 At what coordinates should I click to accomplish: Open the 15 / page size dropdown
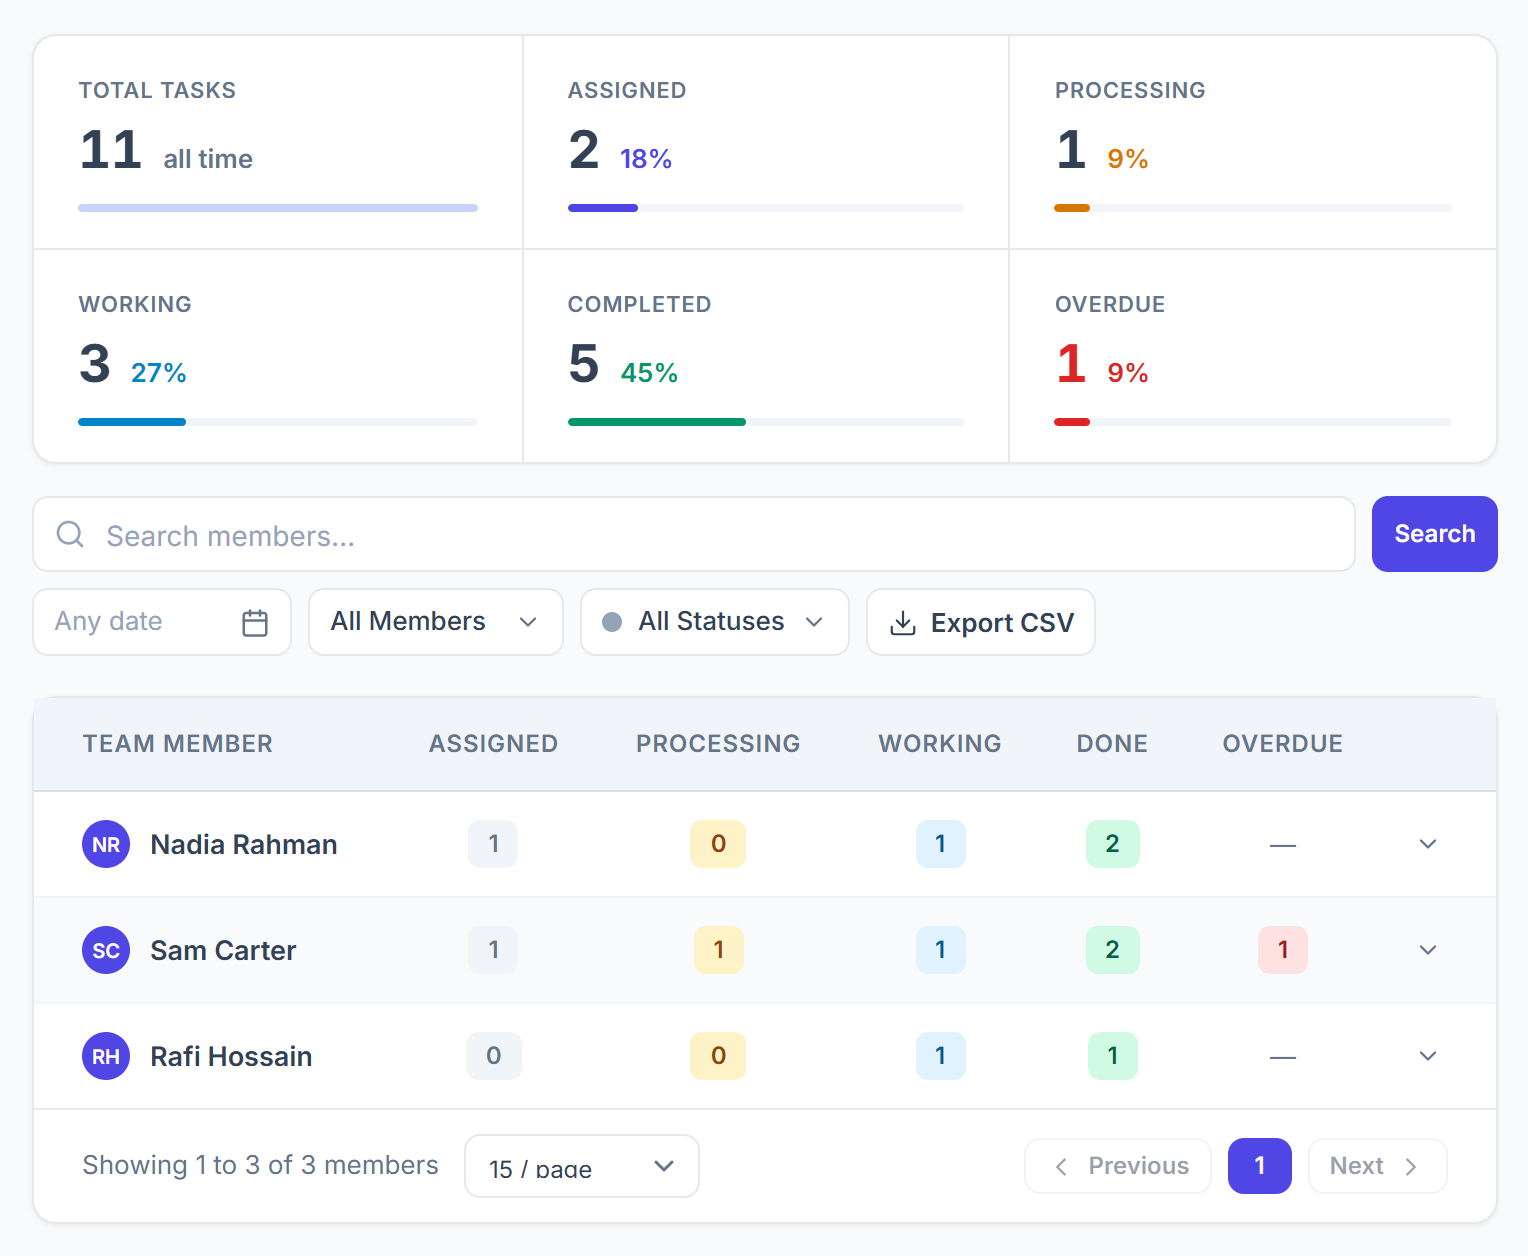tap(582, 1166)
